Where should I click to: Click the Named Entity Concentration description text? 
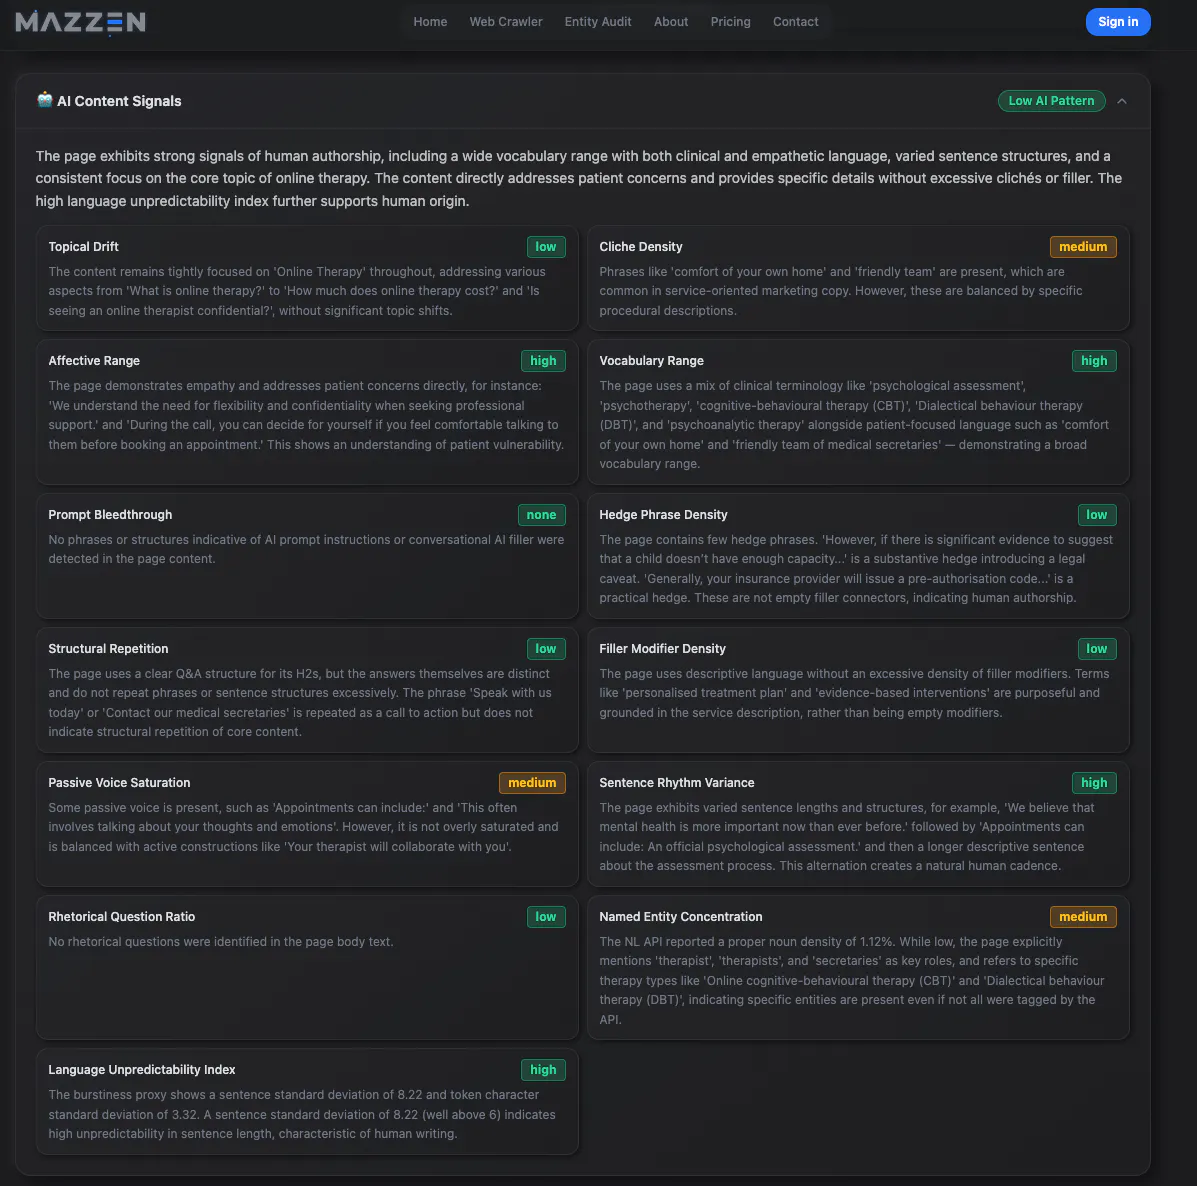tap(851, 980)
